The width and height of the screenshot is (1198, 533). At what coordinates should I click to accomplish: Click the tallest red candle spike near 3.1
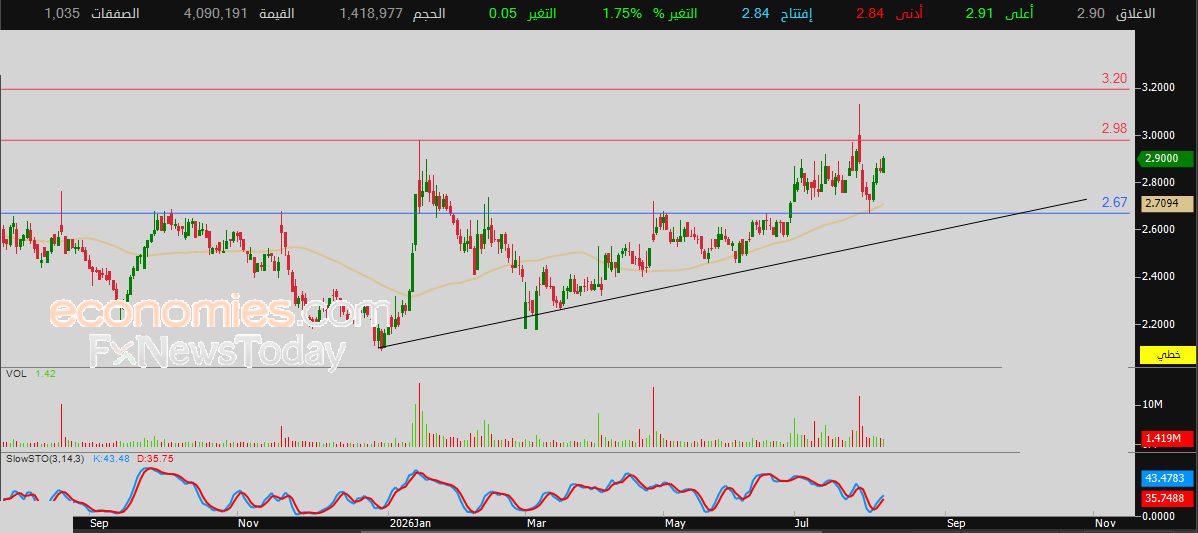(860, 134)
